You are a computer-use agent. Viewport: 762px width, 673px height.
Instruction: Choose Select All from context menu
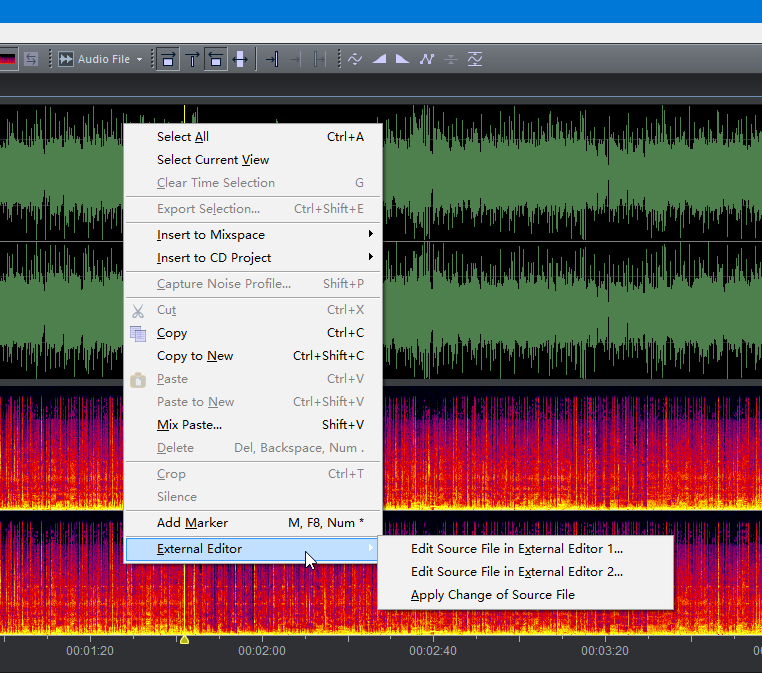click(x=183, y=137)
